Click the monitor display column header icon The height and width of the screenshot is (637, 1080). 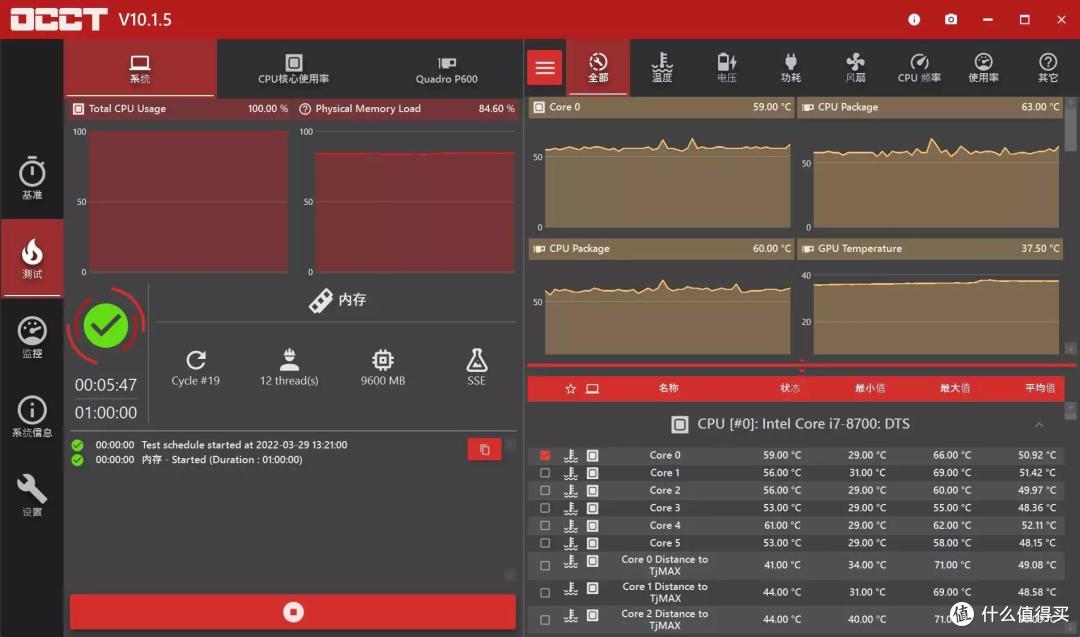(x=592, y=389)
